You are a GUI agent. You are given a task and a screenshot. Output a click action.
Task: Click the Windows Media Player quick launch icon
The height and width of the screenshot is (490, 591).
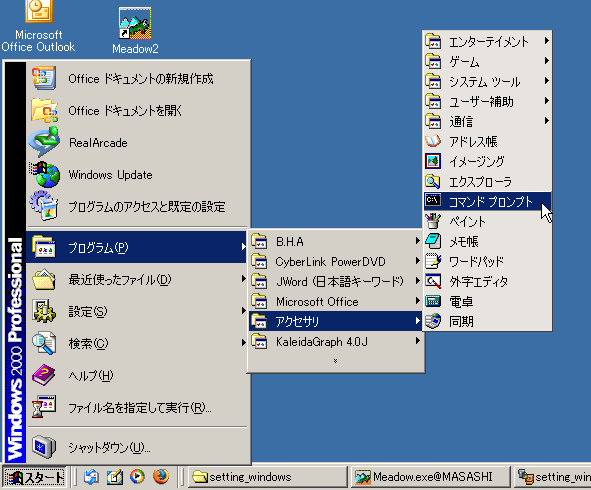pos(138,477)
